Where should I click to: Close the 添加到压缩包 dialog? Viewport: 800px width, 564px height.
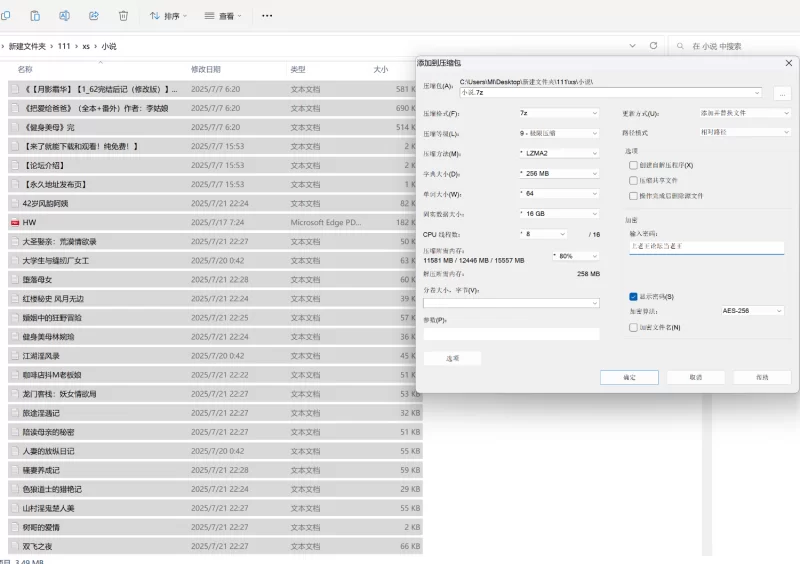click(788, 63)
